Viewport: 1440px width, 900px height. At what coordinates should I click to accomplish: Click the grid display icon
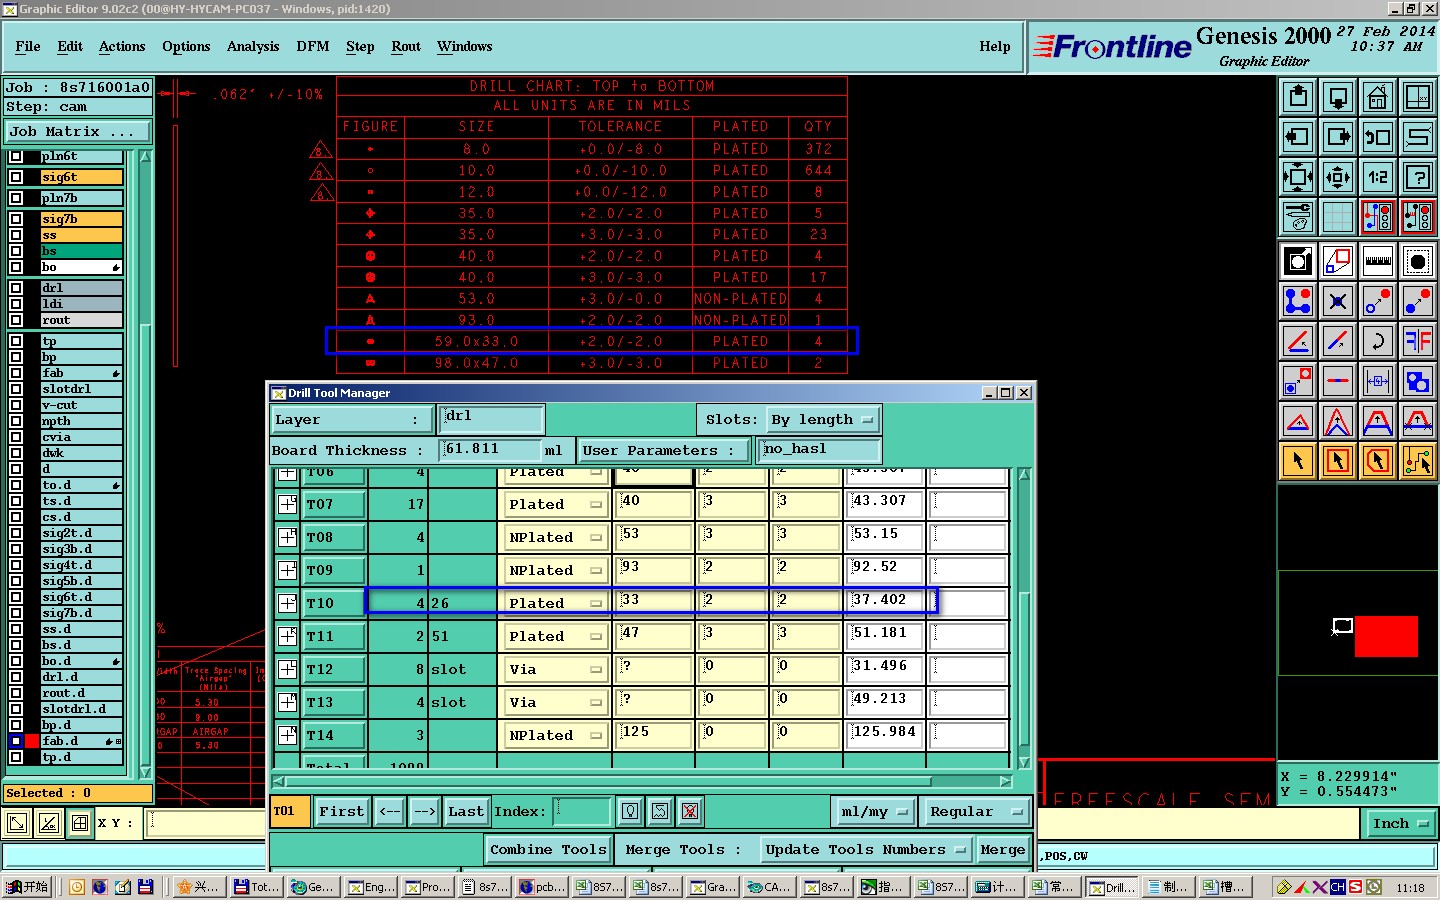coord(1338,216)
